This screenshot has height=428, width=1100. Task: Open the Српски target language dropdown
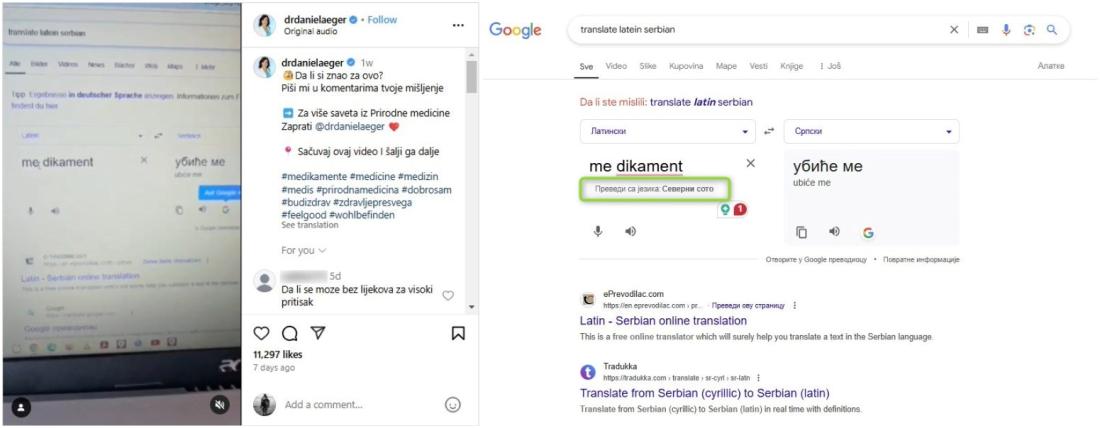[871, 131]
